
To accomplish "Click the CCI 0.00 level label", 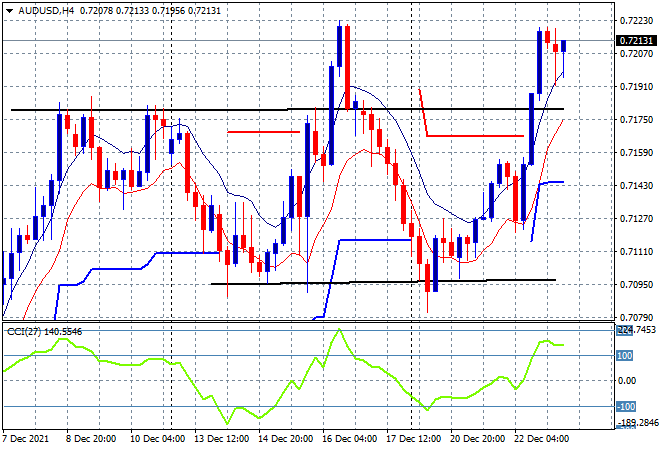I will tap(626, 381).
